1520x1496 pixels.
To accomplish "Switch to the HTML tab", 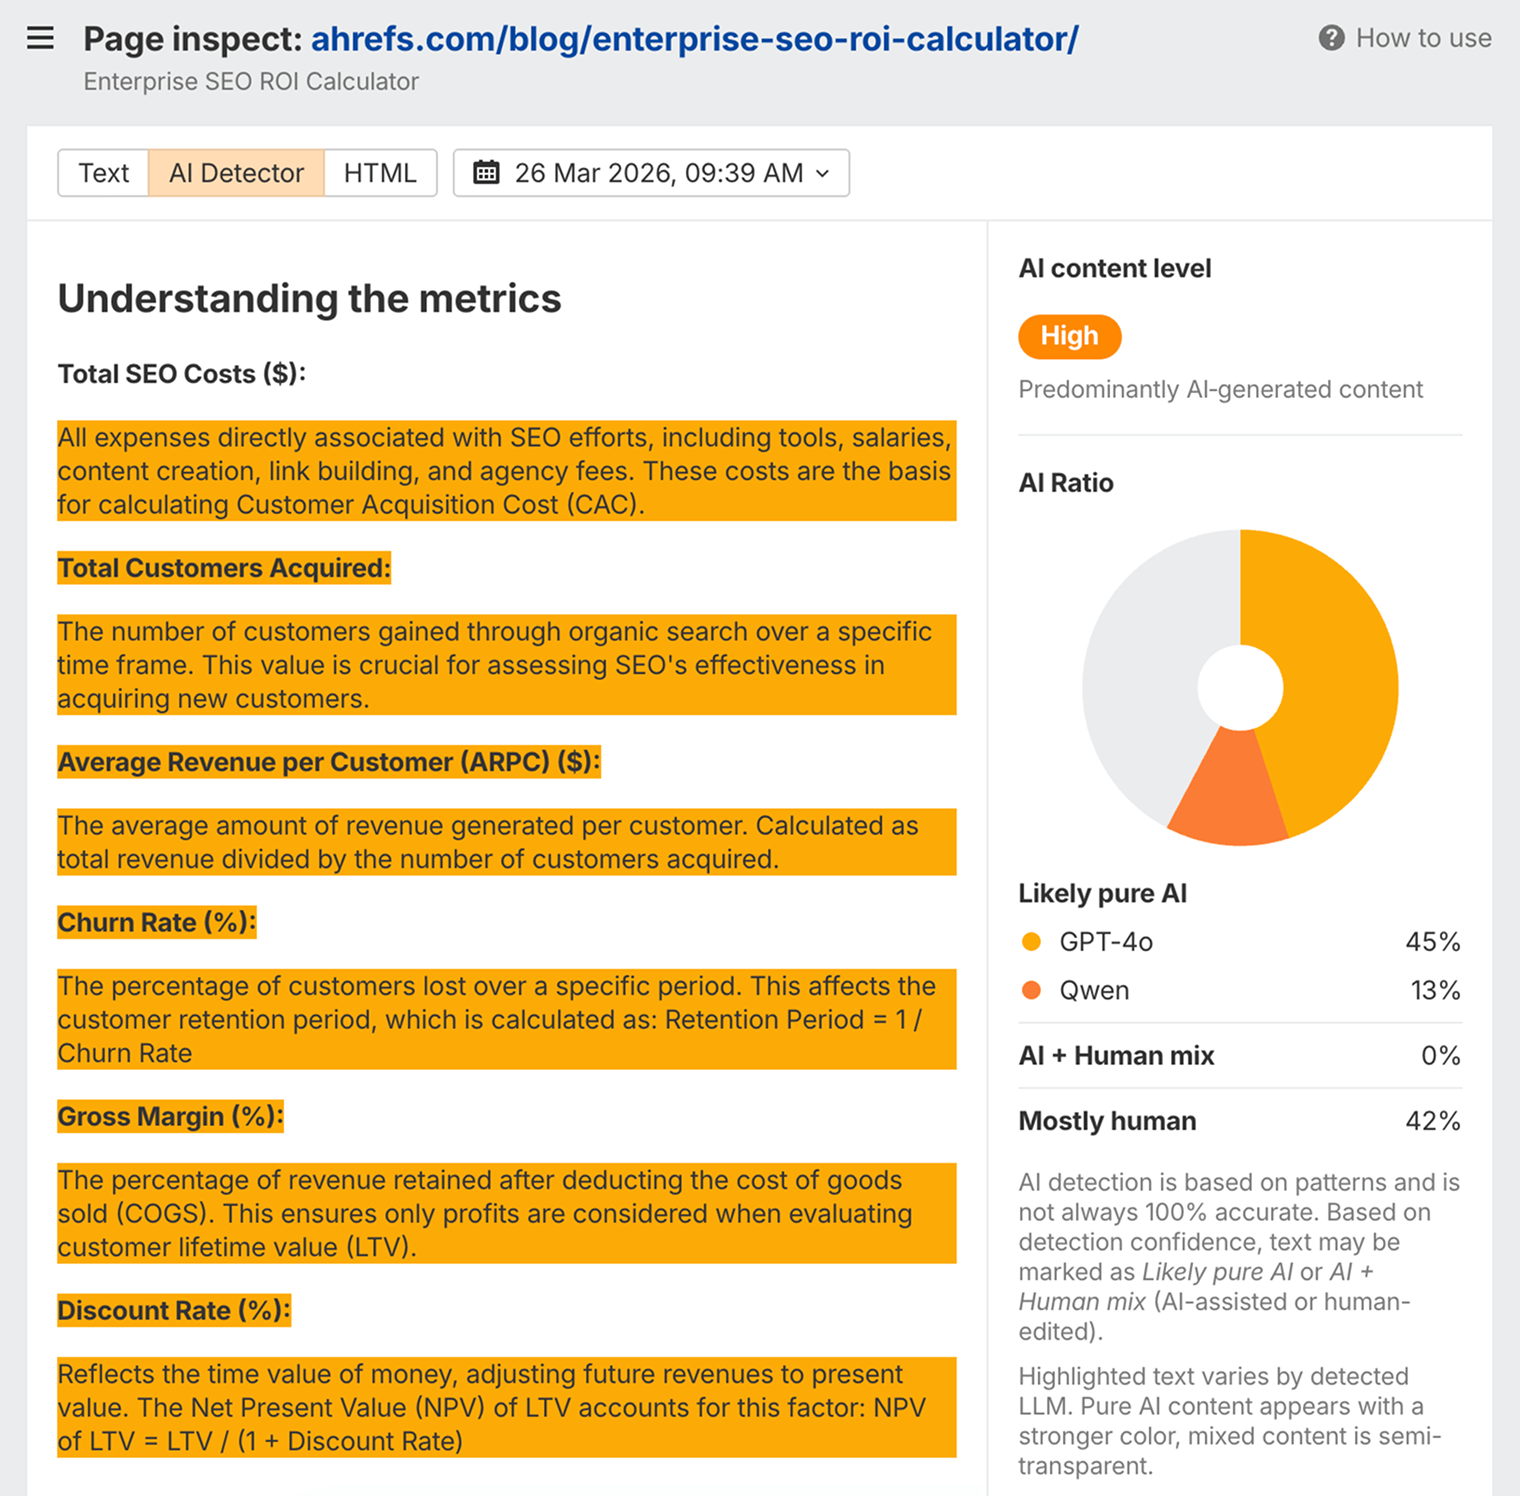I will 380,172.
